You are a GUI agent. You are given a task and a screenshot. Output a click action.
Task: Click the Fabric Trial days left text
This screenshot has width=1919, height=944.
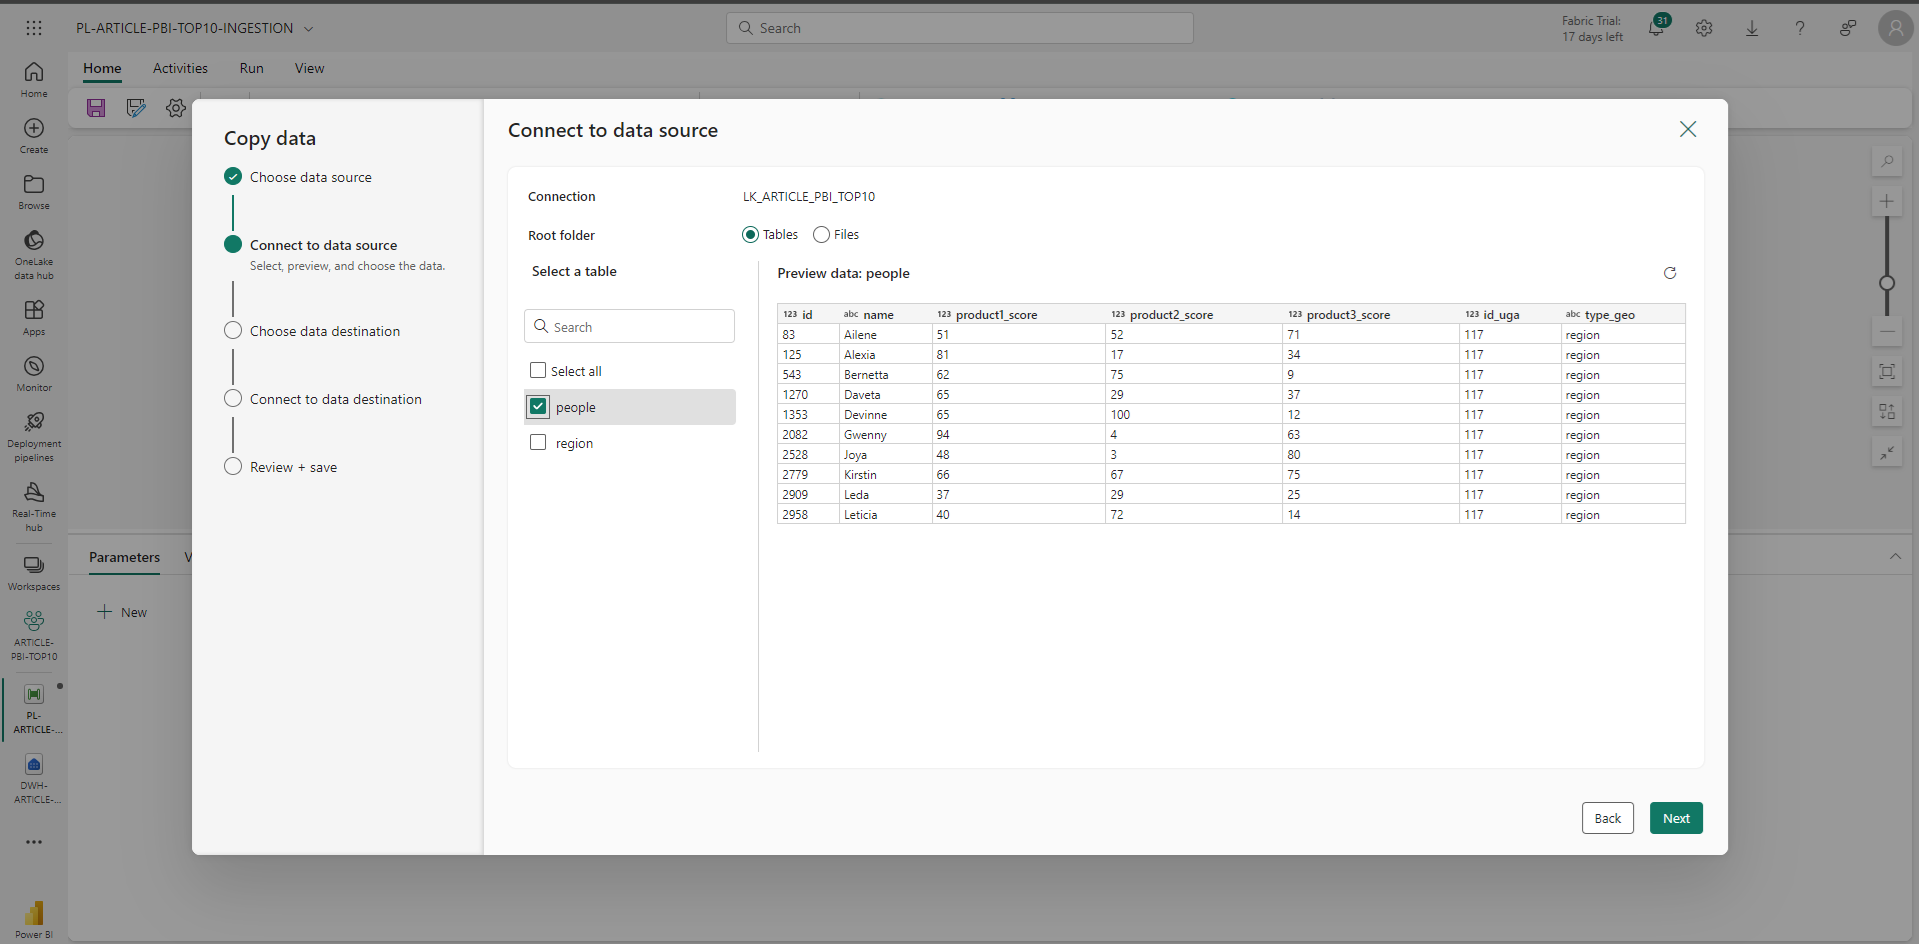[1592, 28]
